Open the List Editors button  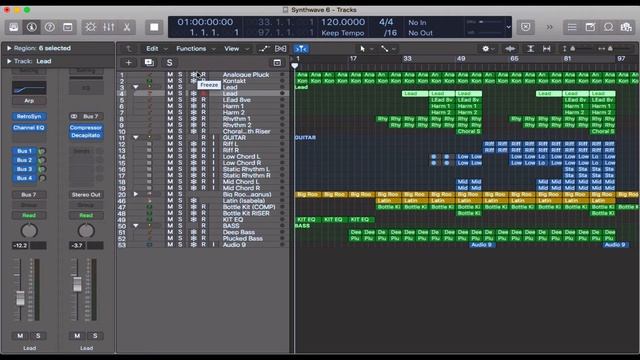click(572, 27)
